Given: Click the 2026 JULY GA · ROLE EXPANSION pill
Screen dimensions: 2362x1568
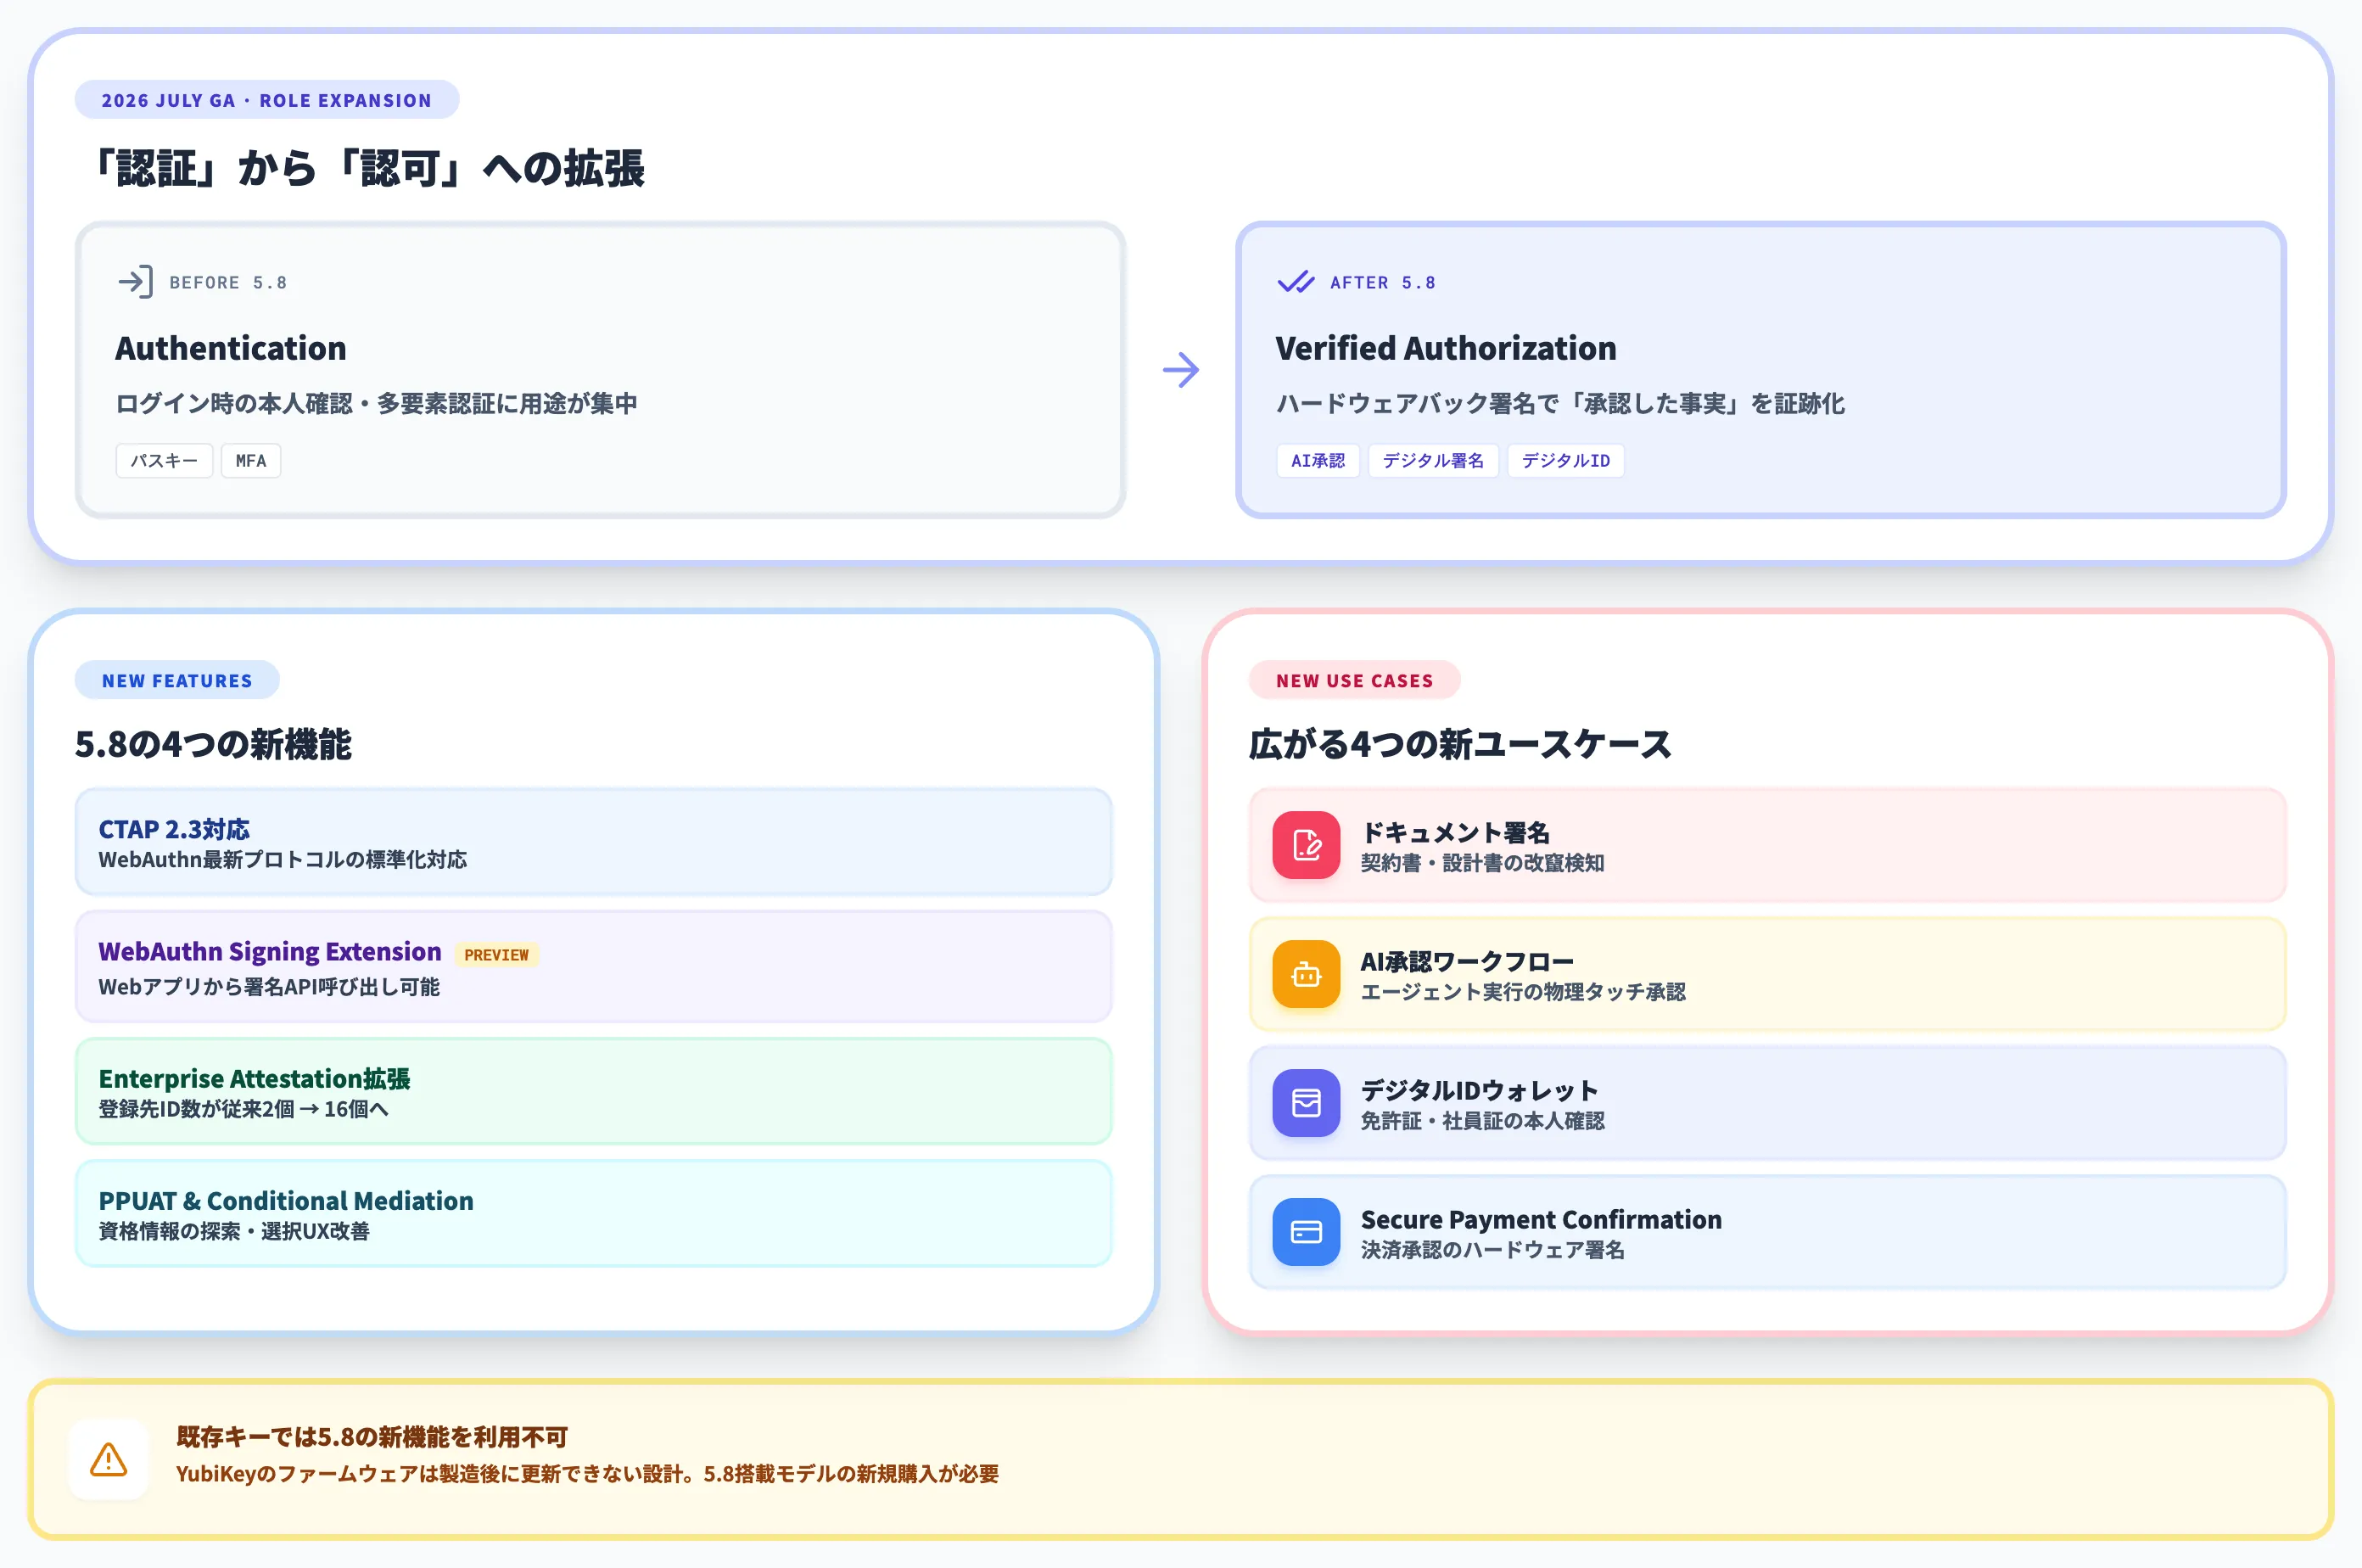Looking at the screenshot, I should (x=267, y=100).
